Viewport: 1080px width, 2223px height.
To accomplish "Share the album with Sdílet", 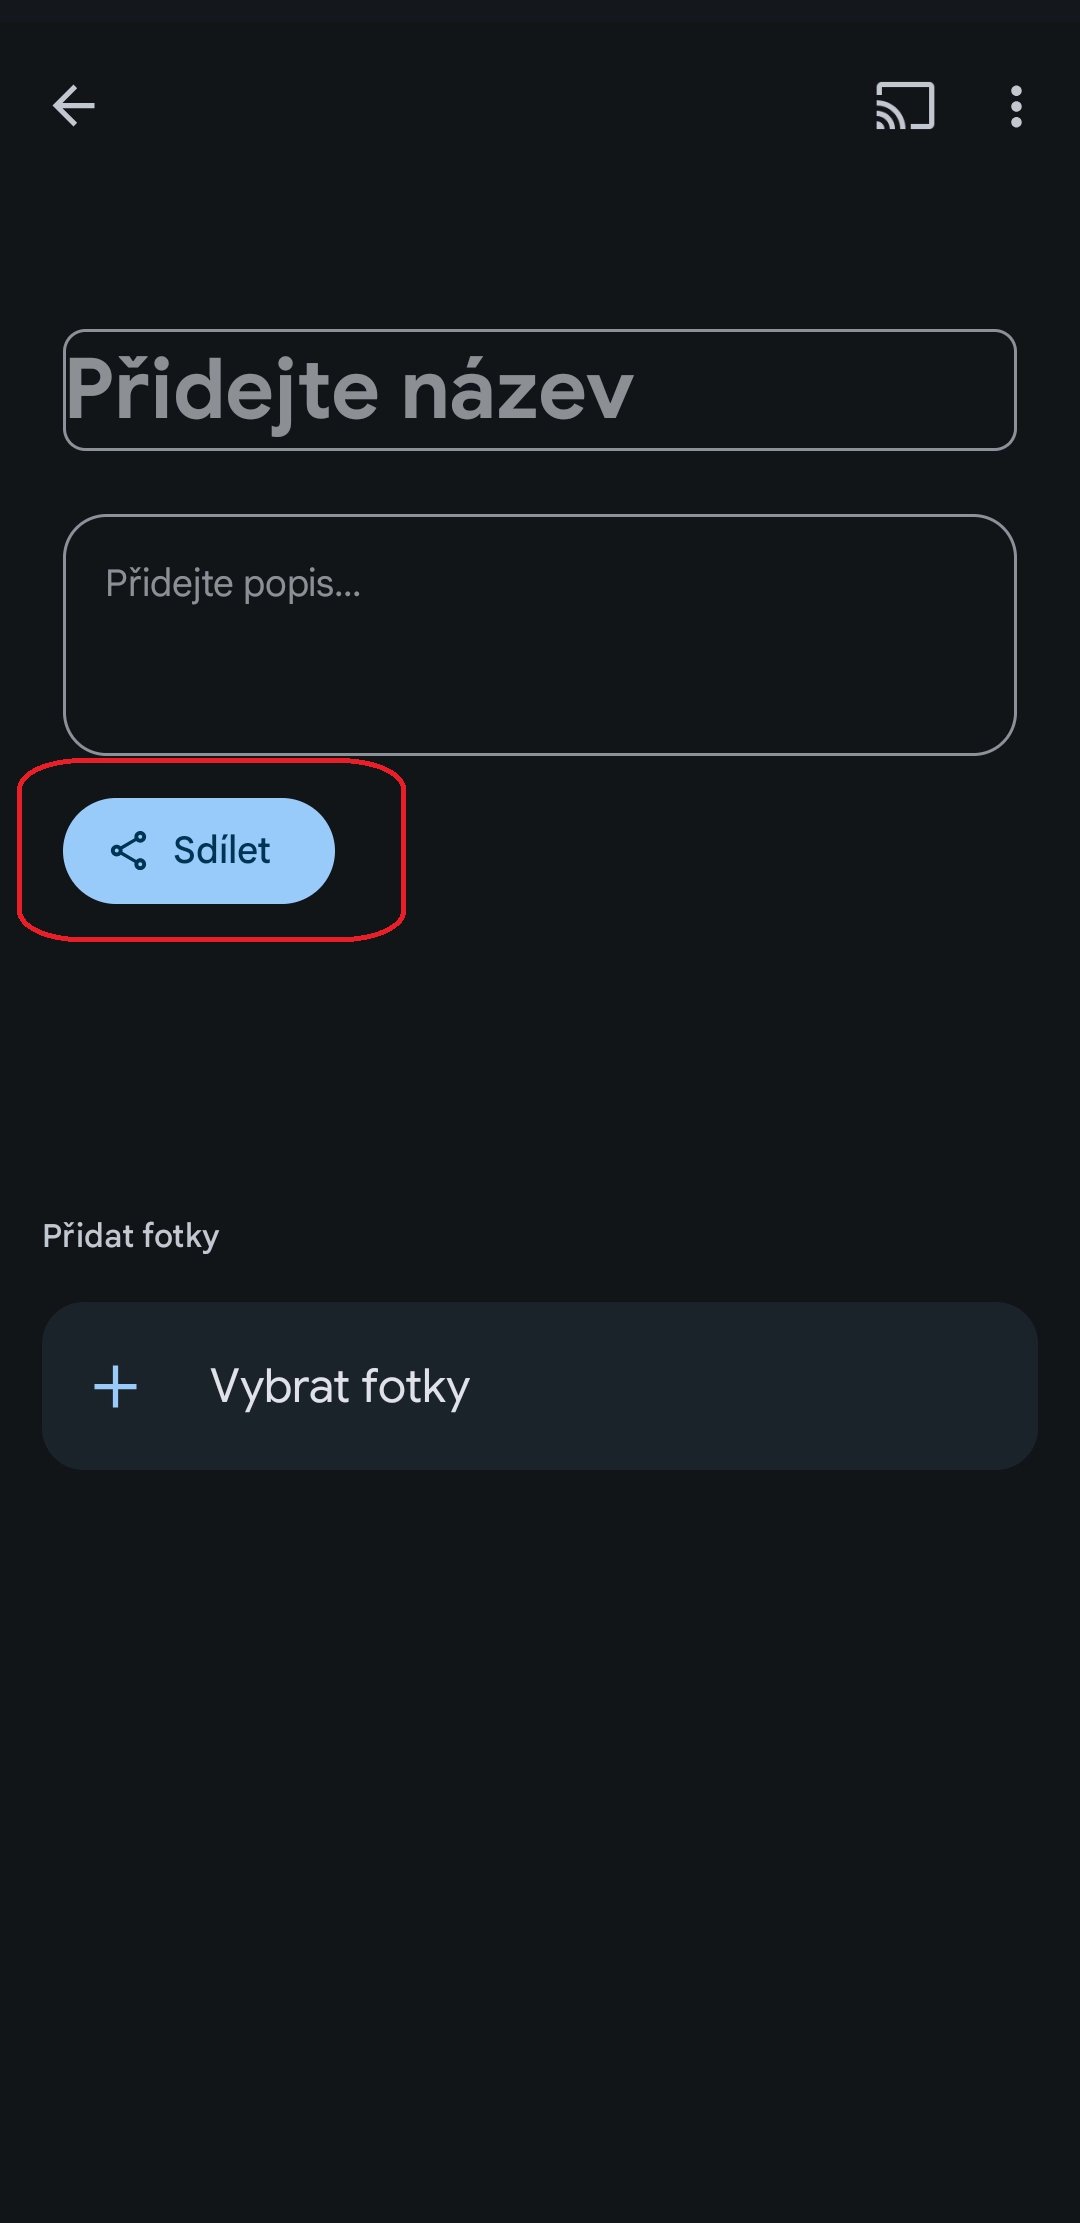I will tap(199, 851).
